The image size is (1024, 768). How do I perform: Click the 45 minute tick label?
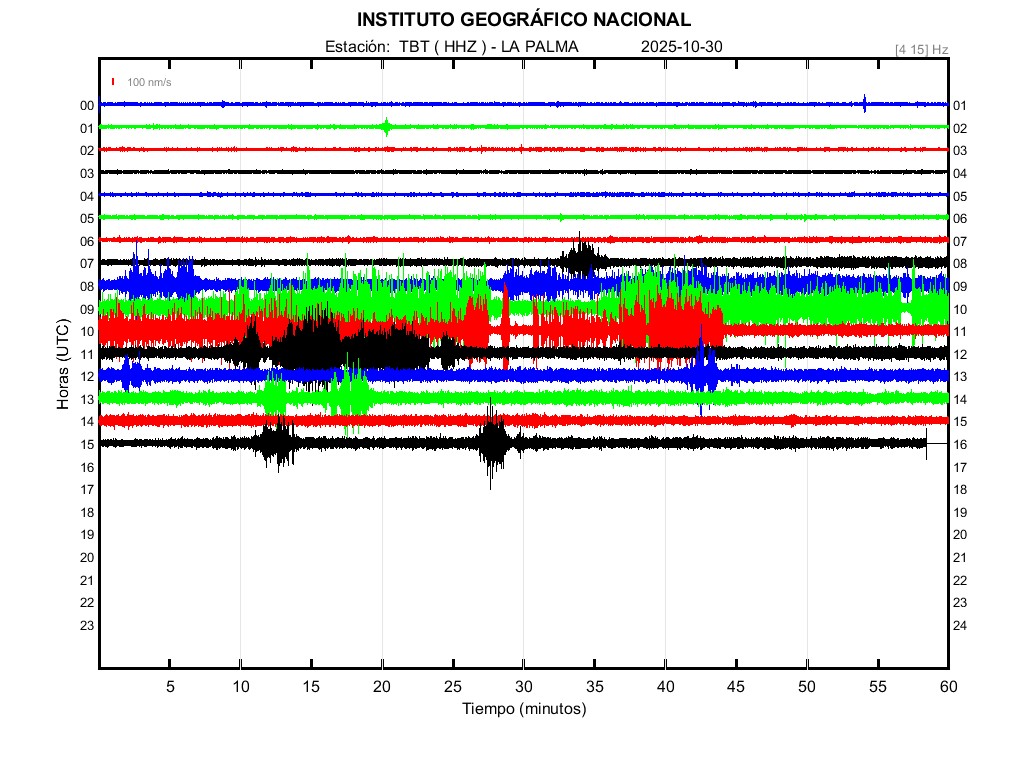click(735, 687)
